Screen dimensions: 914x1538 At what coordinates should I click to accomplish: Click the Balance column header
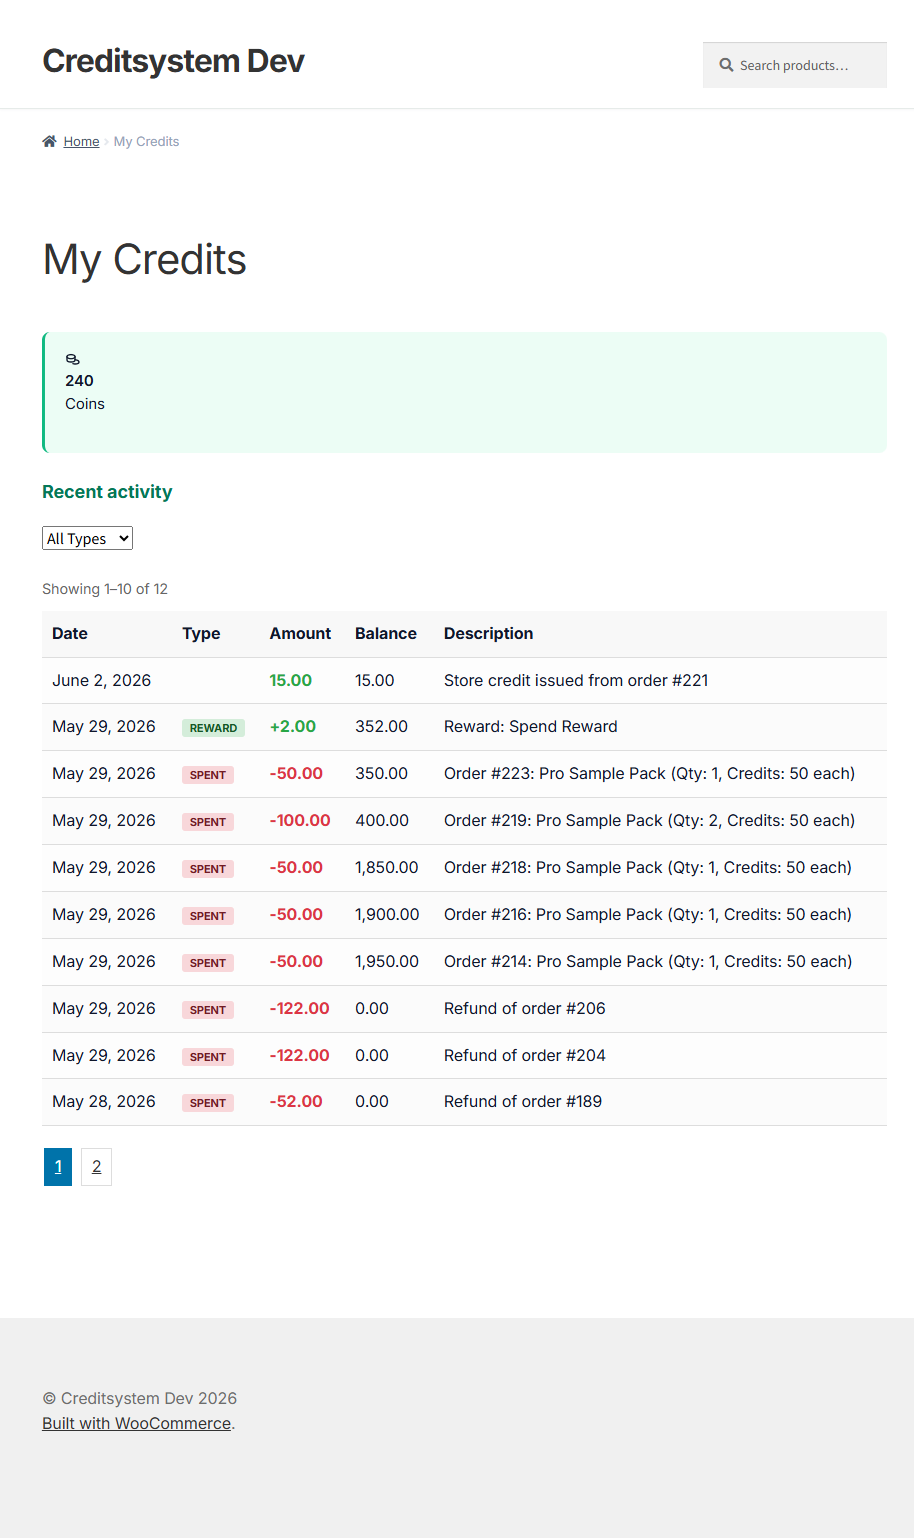click(x=386, y=633)
